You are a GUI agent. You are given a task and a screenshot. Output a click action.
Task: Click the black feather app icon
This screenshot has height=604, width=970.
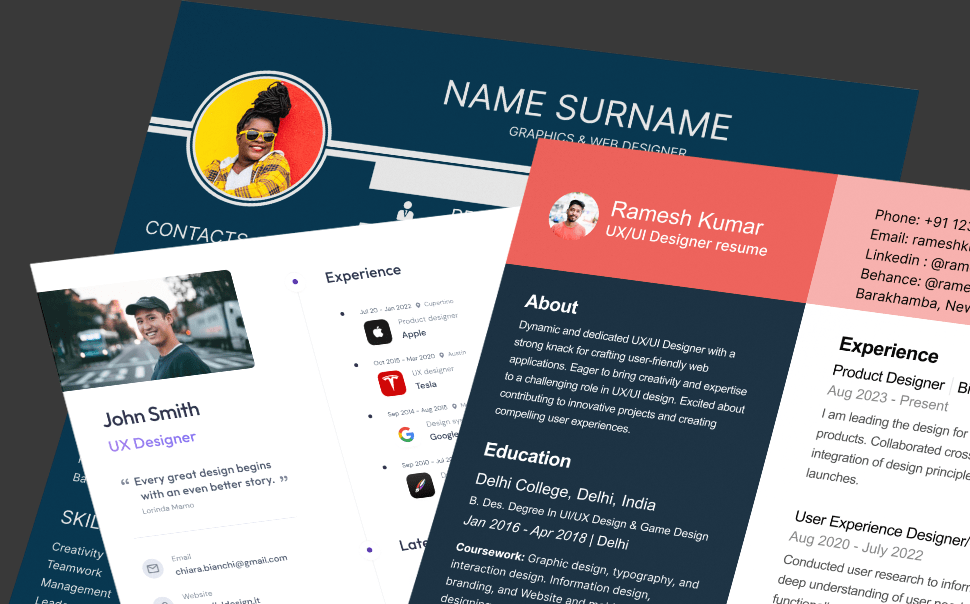tap(420, 485)
